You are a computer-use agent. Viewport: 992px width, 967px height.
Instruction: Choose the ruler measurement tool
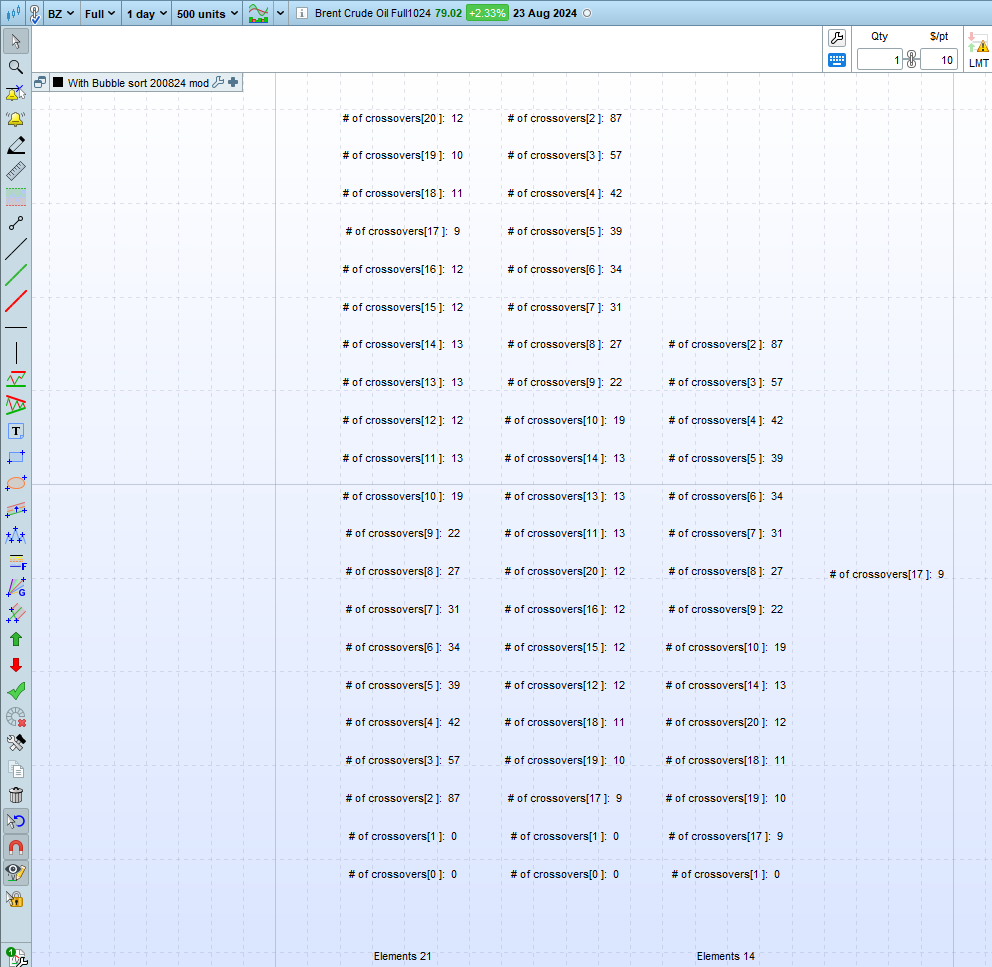pos(16,171)
